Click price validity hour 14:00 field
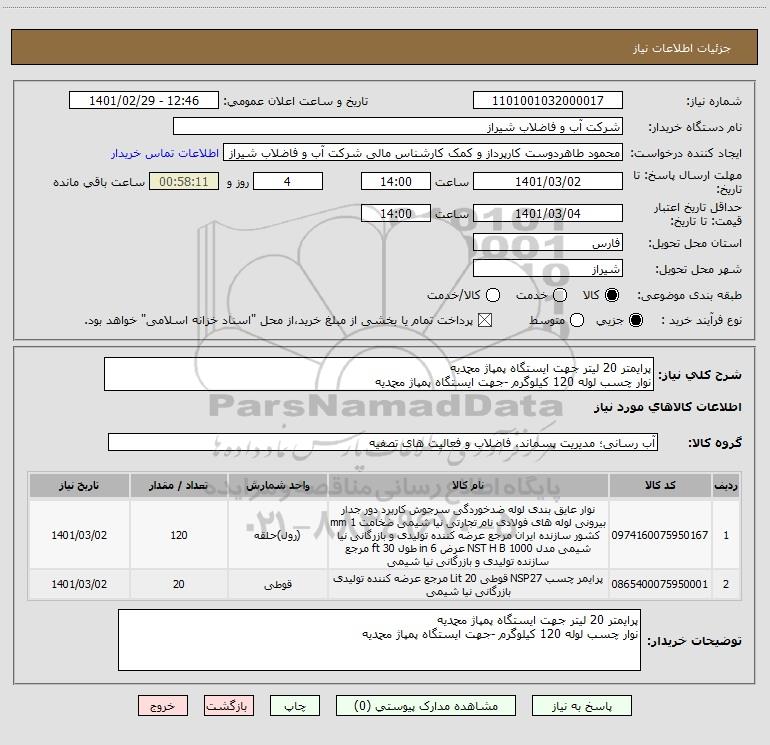This screenshot has width=770, height=745. click(396, 213)
